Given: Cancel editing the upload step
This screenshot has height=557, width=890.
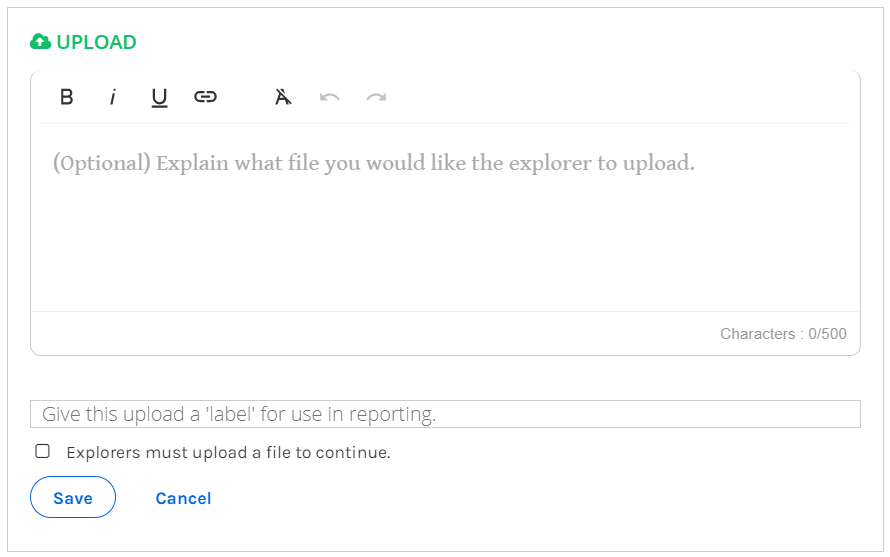Looking at the screenshot, I should 183,499.
